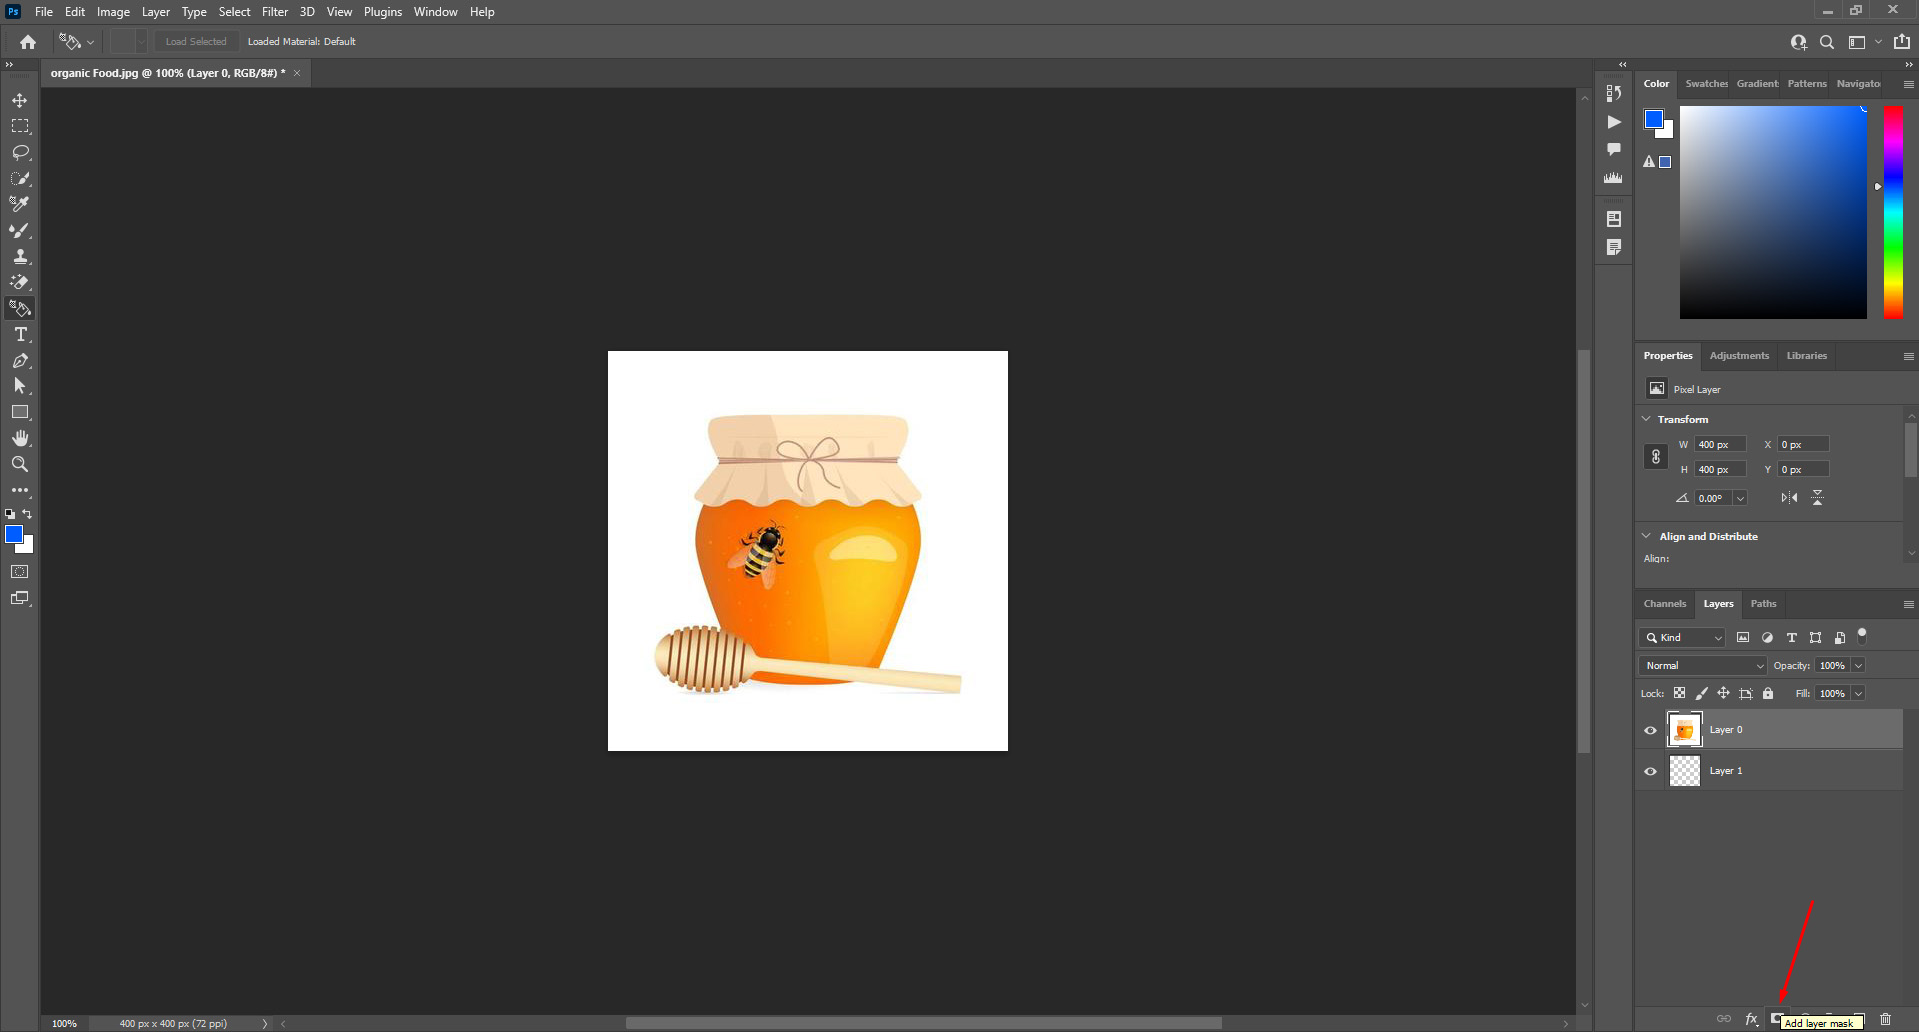Open the Image menu

[113, 12]
